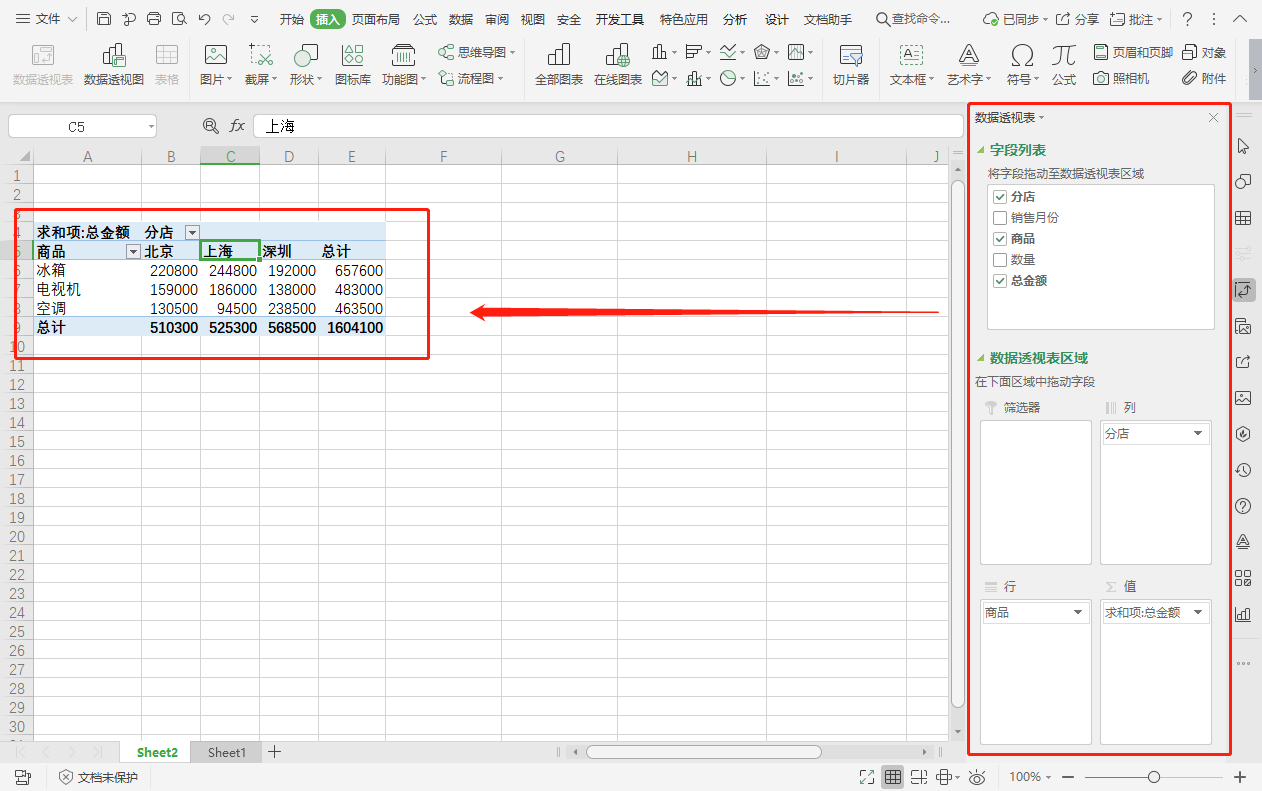The height and width of the screenshot is (791, 1262).
Task: Open the 全部图表 all charts icon
Action: pyautogui.click(x=558, y=64)
